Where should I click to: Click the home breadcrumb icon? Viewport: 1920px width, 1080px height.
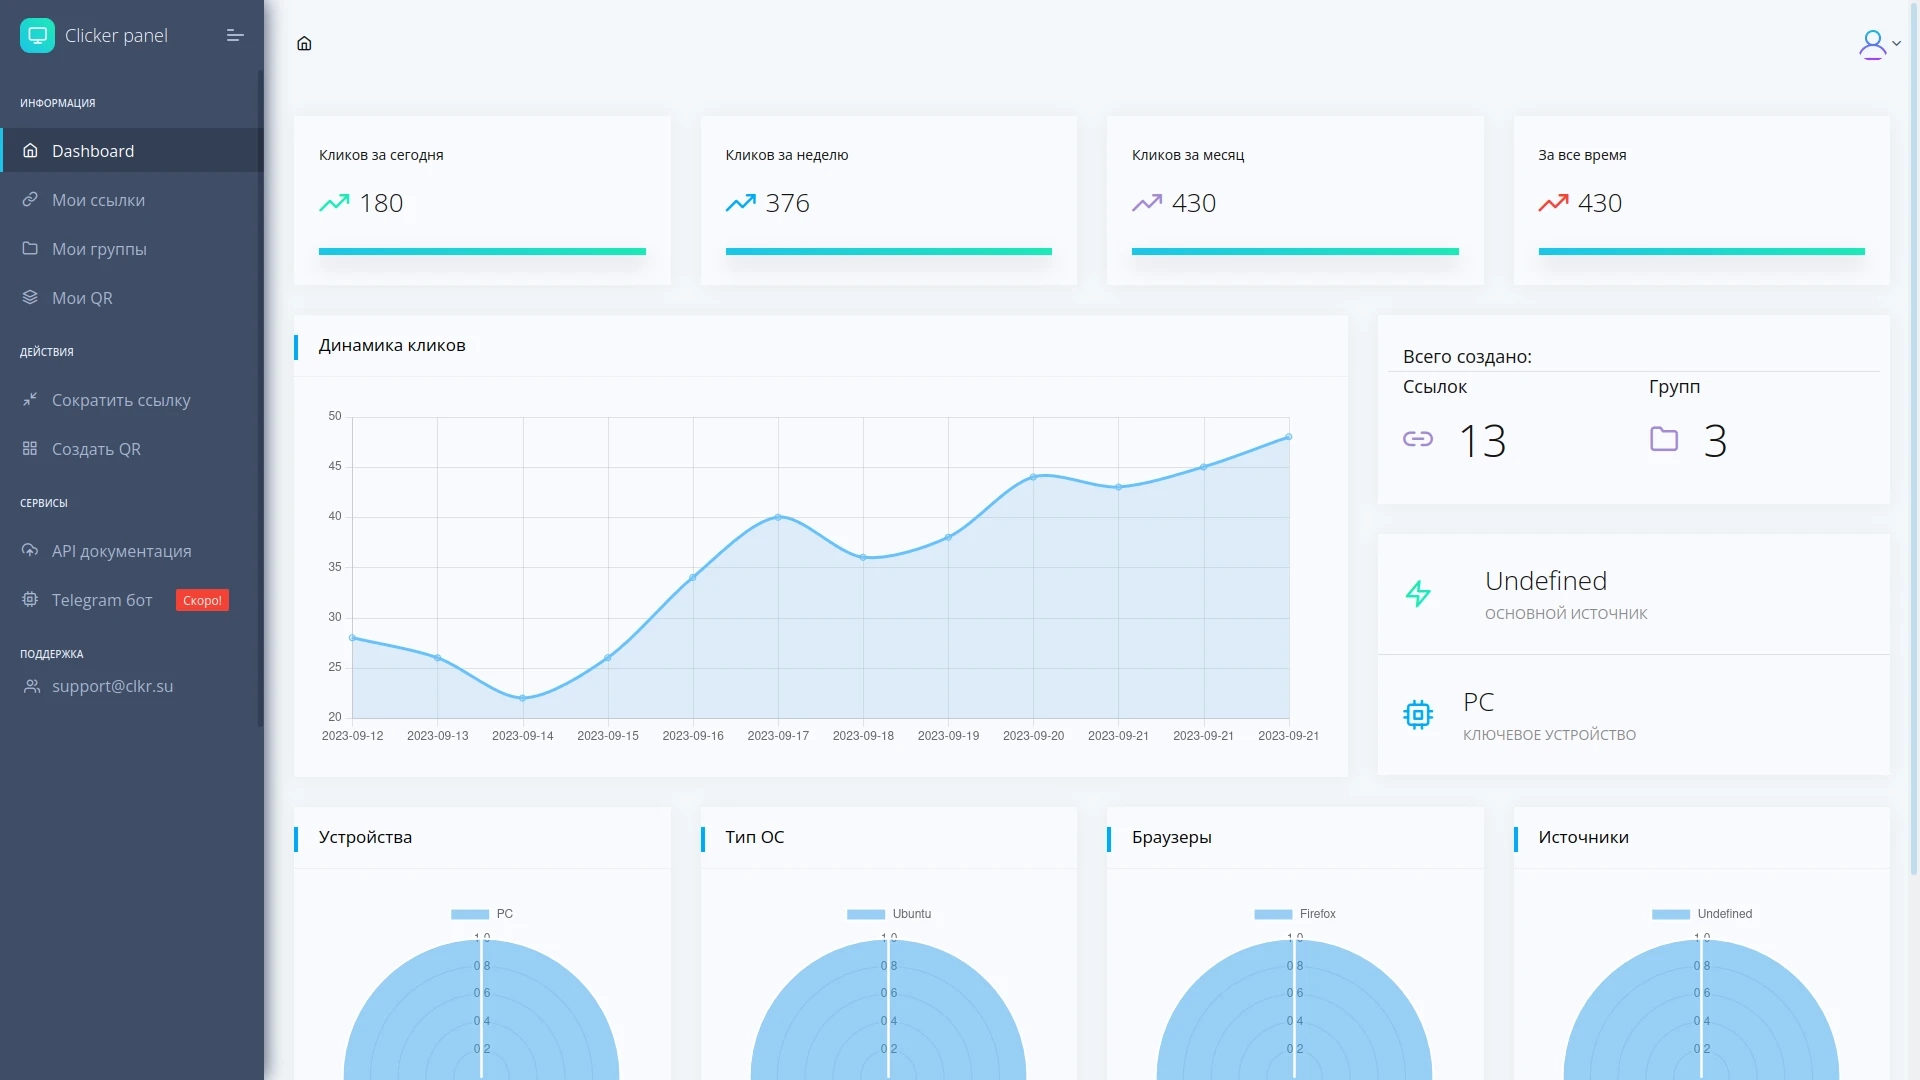click(304, 43)
